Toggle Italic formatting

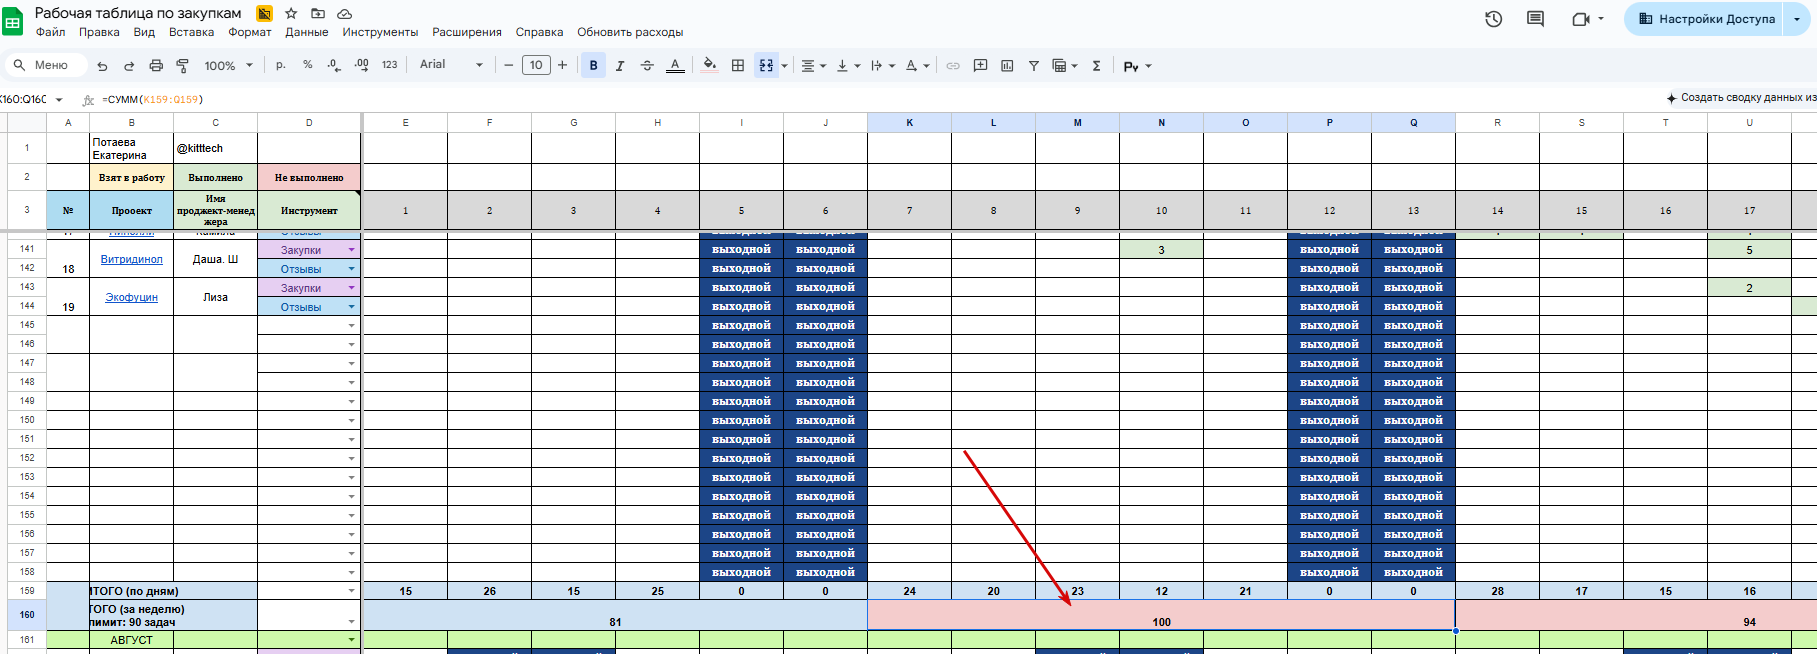click(620, 66)
